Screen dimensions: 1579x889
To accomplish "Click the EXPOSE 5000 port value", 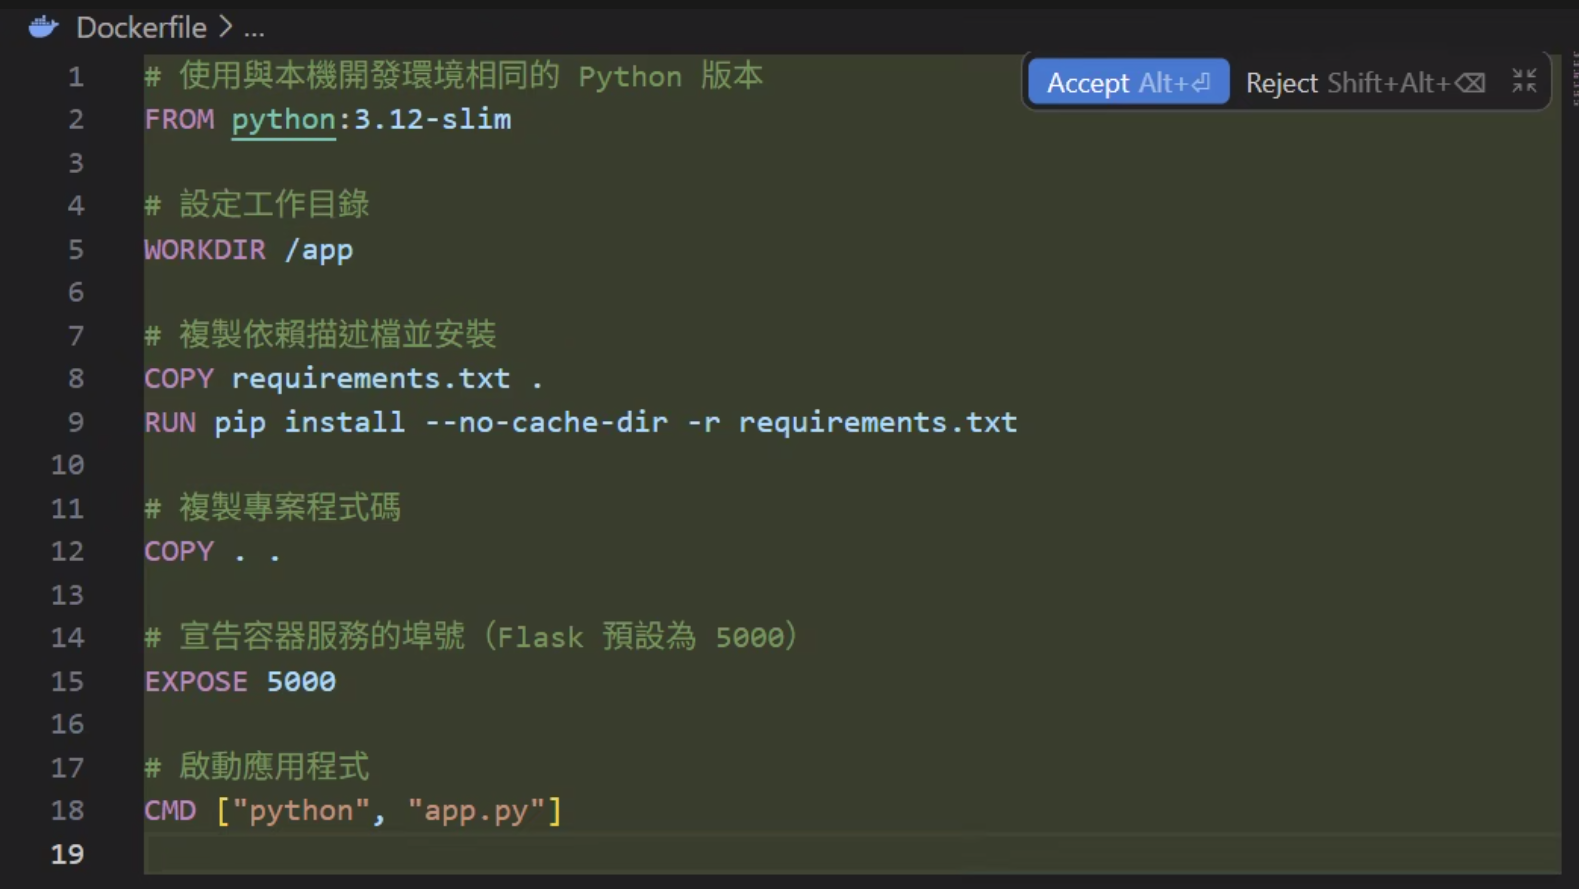I will point(301,681).
